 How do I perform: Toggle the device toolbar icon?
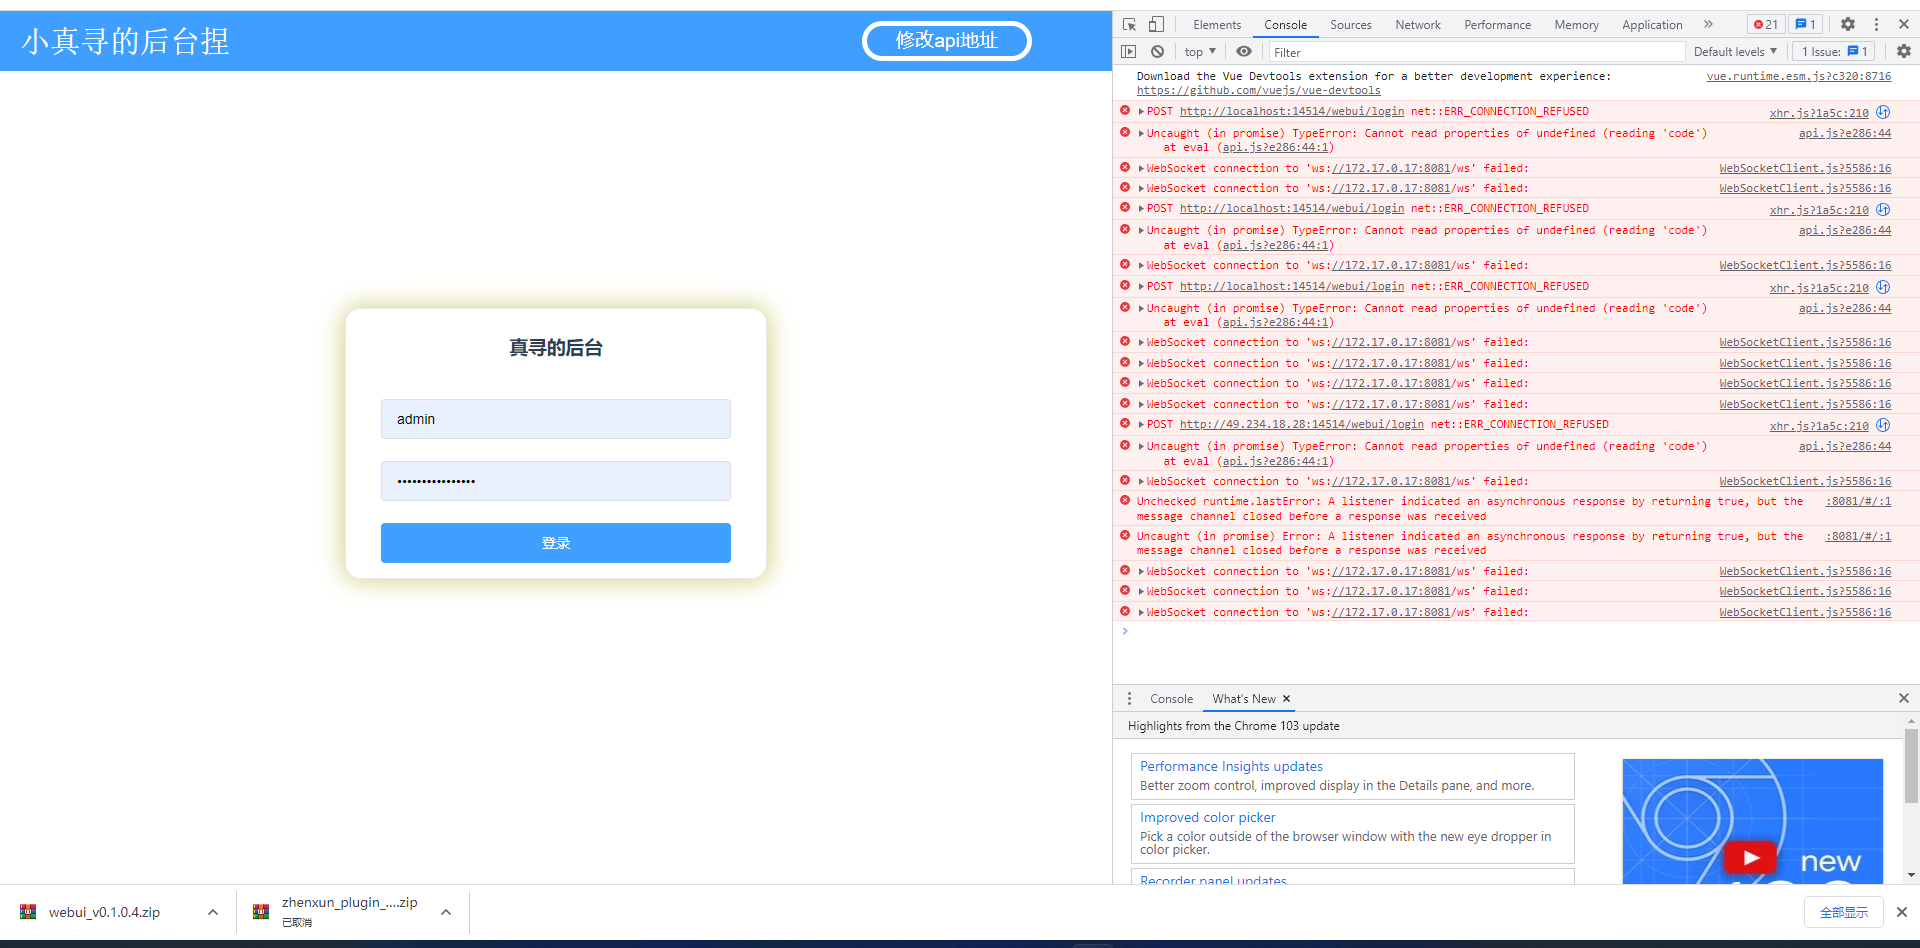1156,24
